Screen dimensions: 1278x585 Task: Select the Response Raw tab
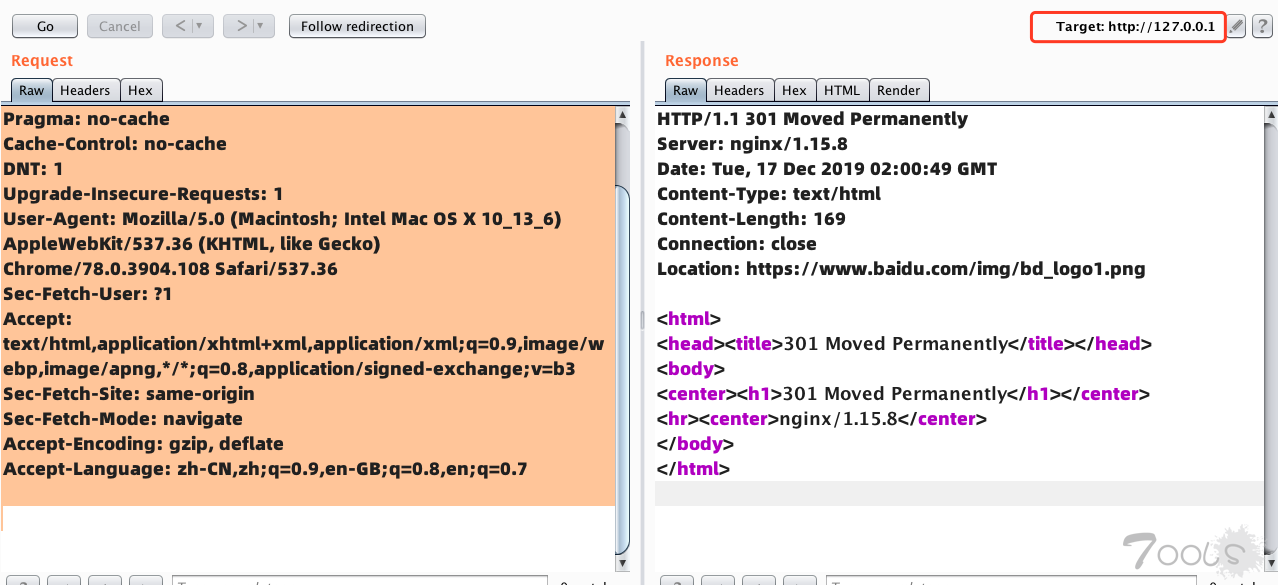(686, 90)
